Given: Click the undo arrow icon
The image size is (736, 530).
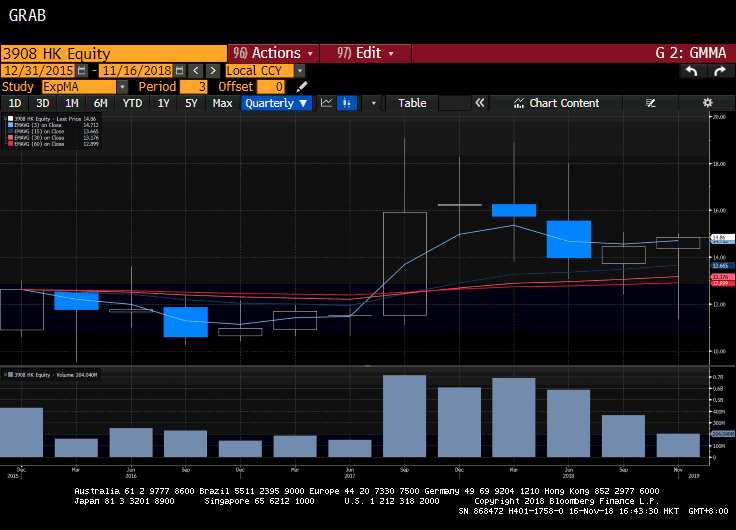Looking at the screenshot, I should pyautogui.click(x=691, y=71).
